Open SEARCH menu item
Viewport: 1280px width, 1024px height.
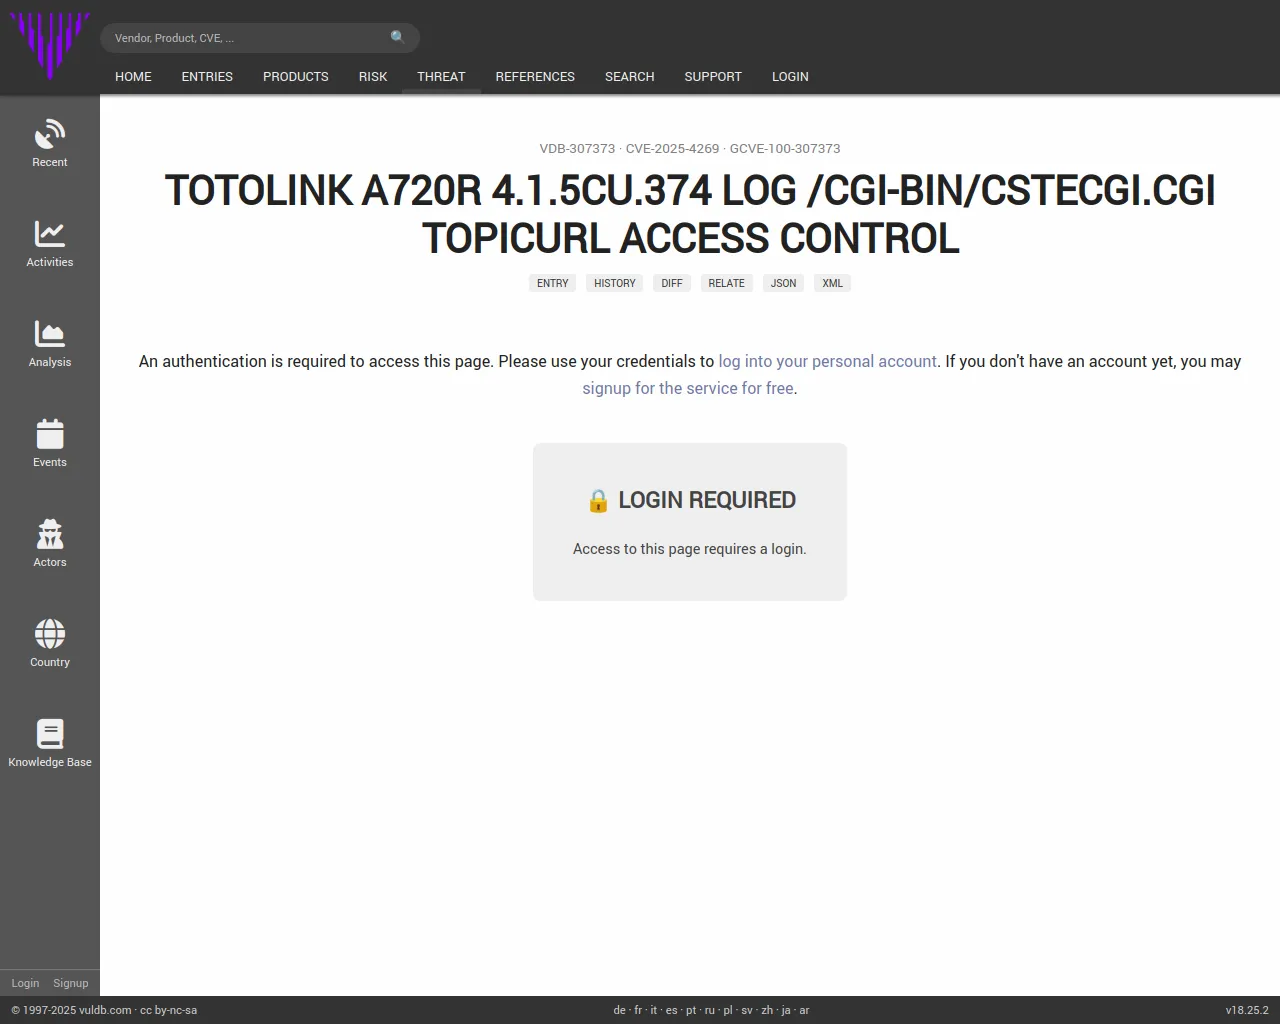tap(630, 76)
